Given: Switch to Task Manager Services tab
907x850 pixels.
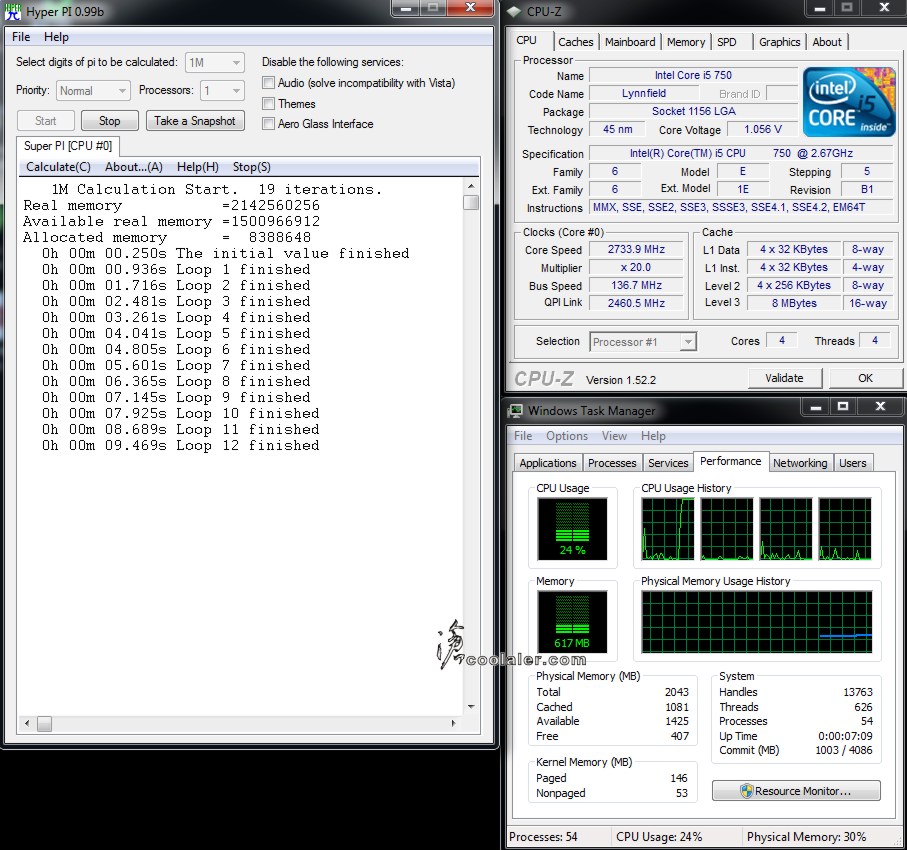Looking at the screenshot, I should point(668,463).
